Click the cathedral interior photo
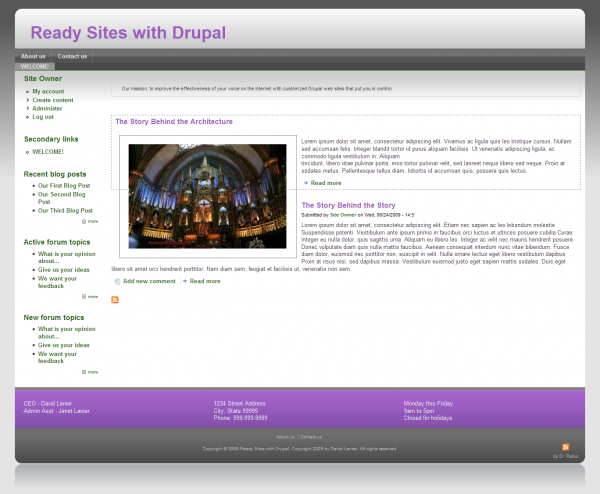600x494 pixels. (x=207, y=196)
